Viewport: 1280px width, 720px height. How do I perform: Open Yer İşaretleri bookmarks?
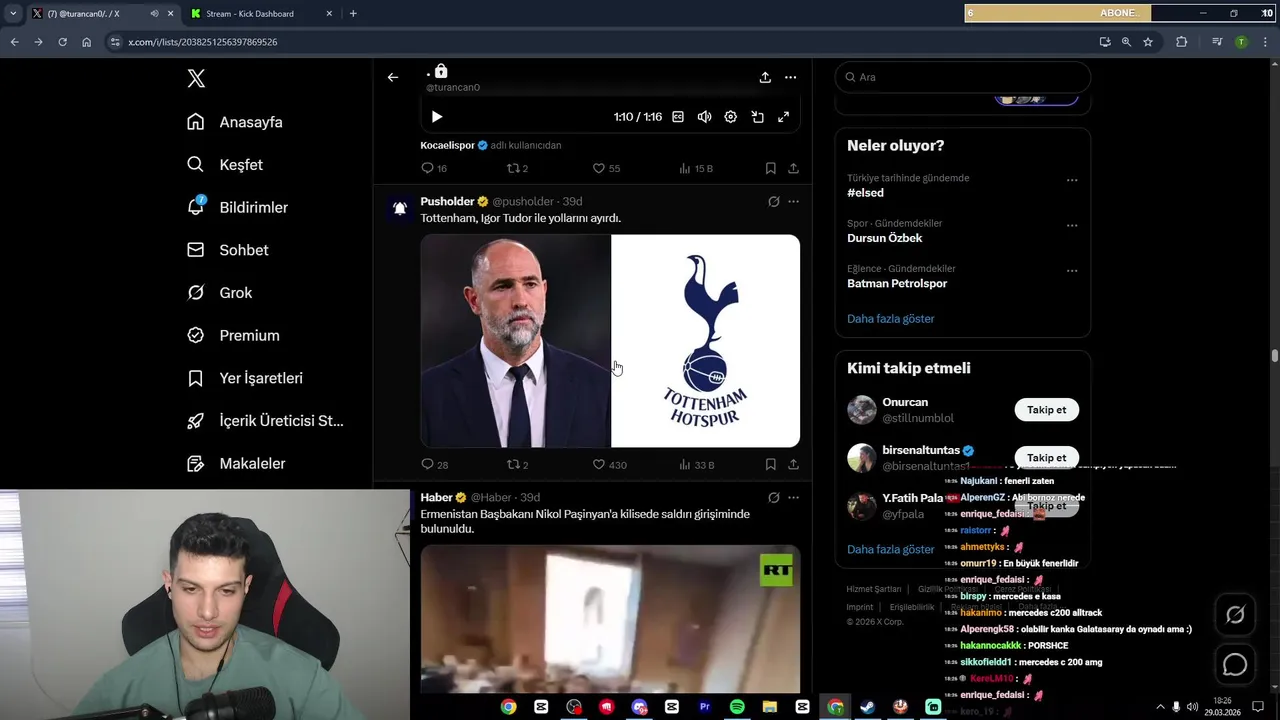(x=245, y=378)
